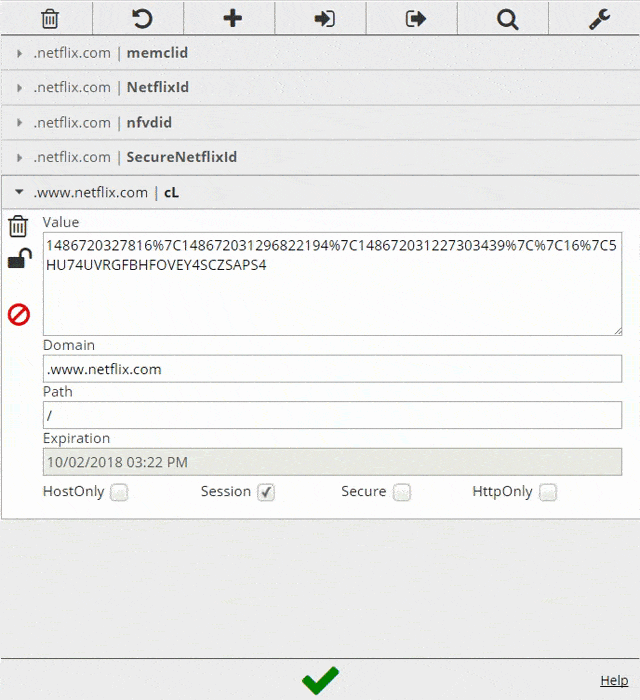640x700 pixels.
Task: Select the NetflixId cookie name text
Action: coord(158,88)
